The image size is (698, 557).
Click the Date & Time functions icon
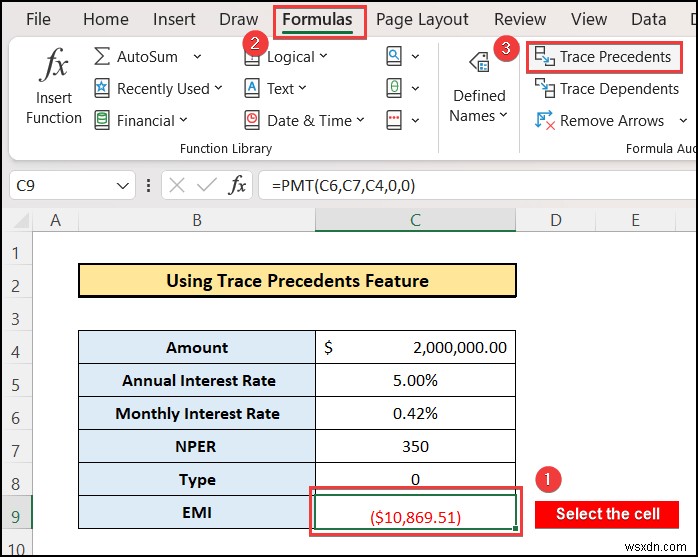click(252, 120)
